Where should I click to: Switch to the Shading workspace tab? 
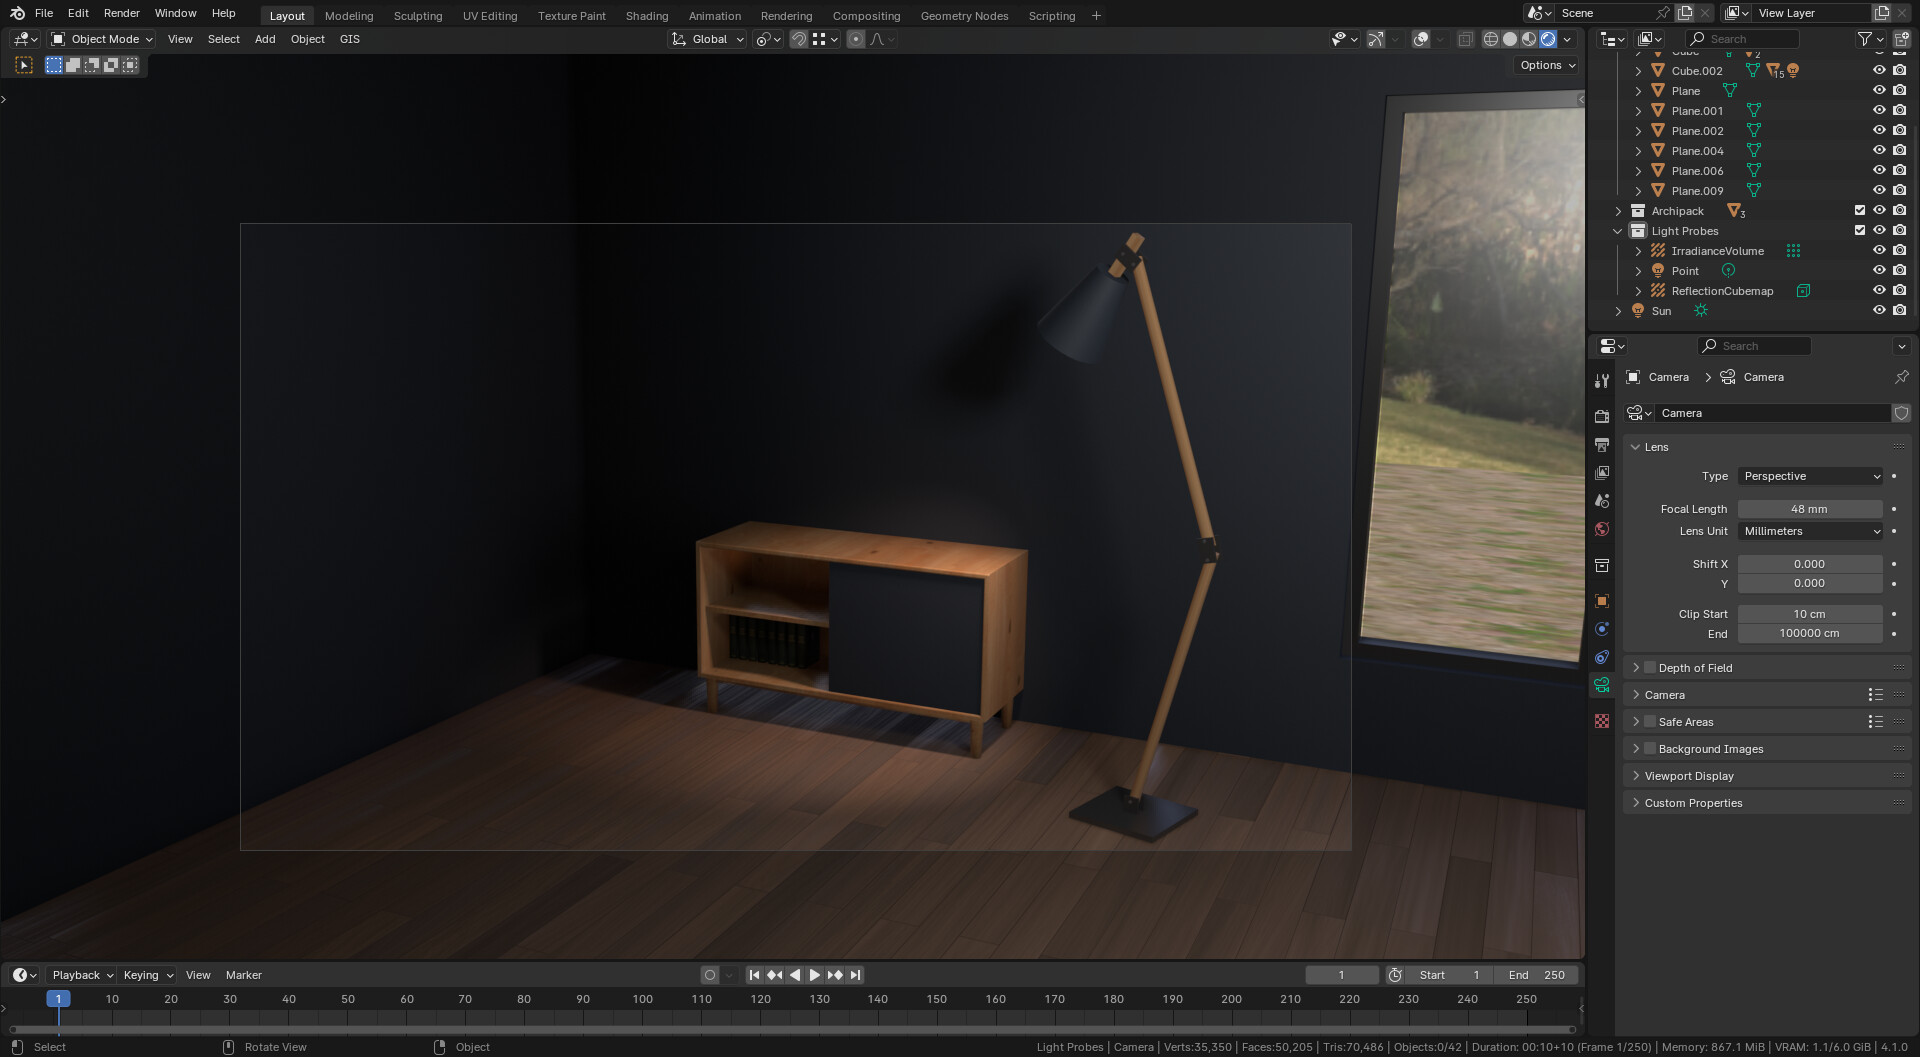pos(646,15)
